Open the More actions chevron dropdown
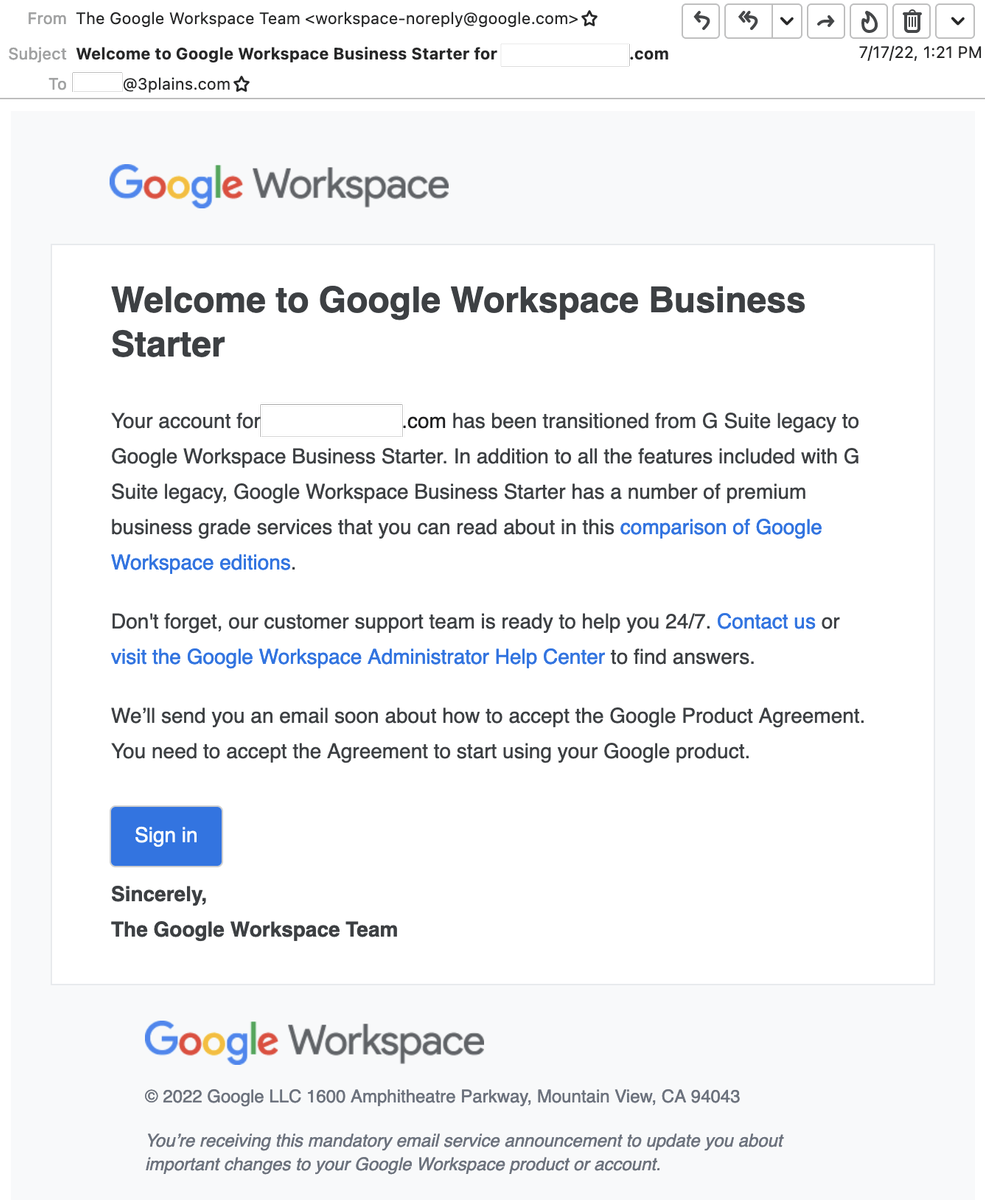 click(955, 21)
